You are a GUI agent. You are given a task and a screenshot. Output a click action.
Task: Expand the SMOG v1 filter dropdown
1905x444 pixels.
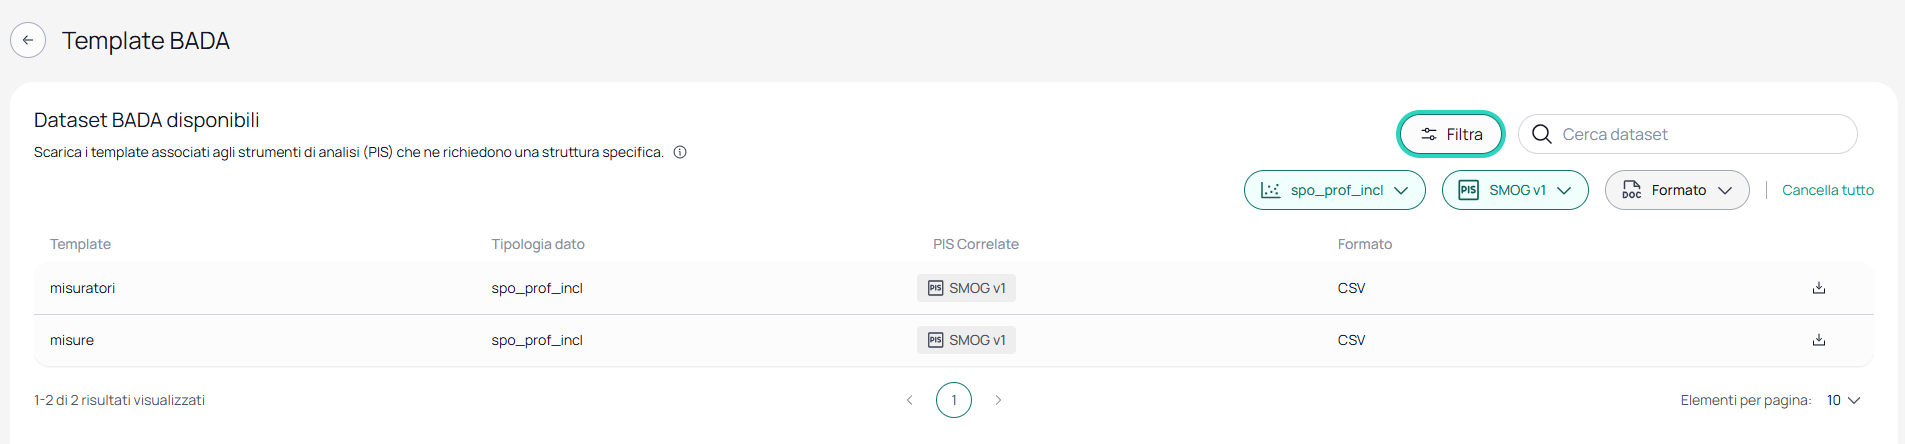pos(1515,190)
